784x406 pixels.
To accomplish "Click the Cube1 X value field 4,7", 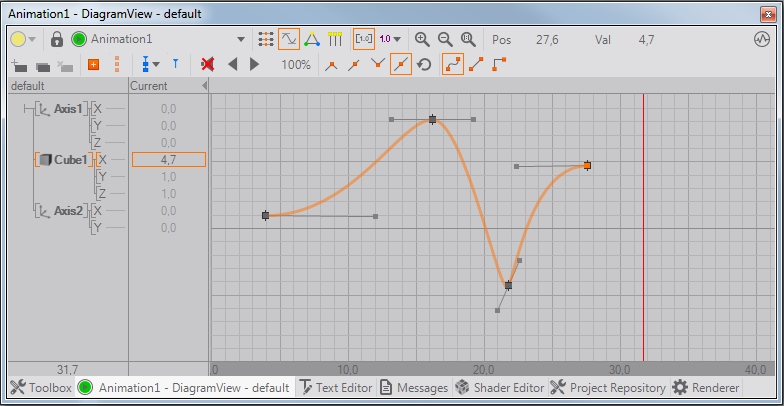I will click(168, 159).
